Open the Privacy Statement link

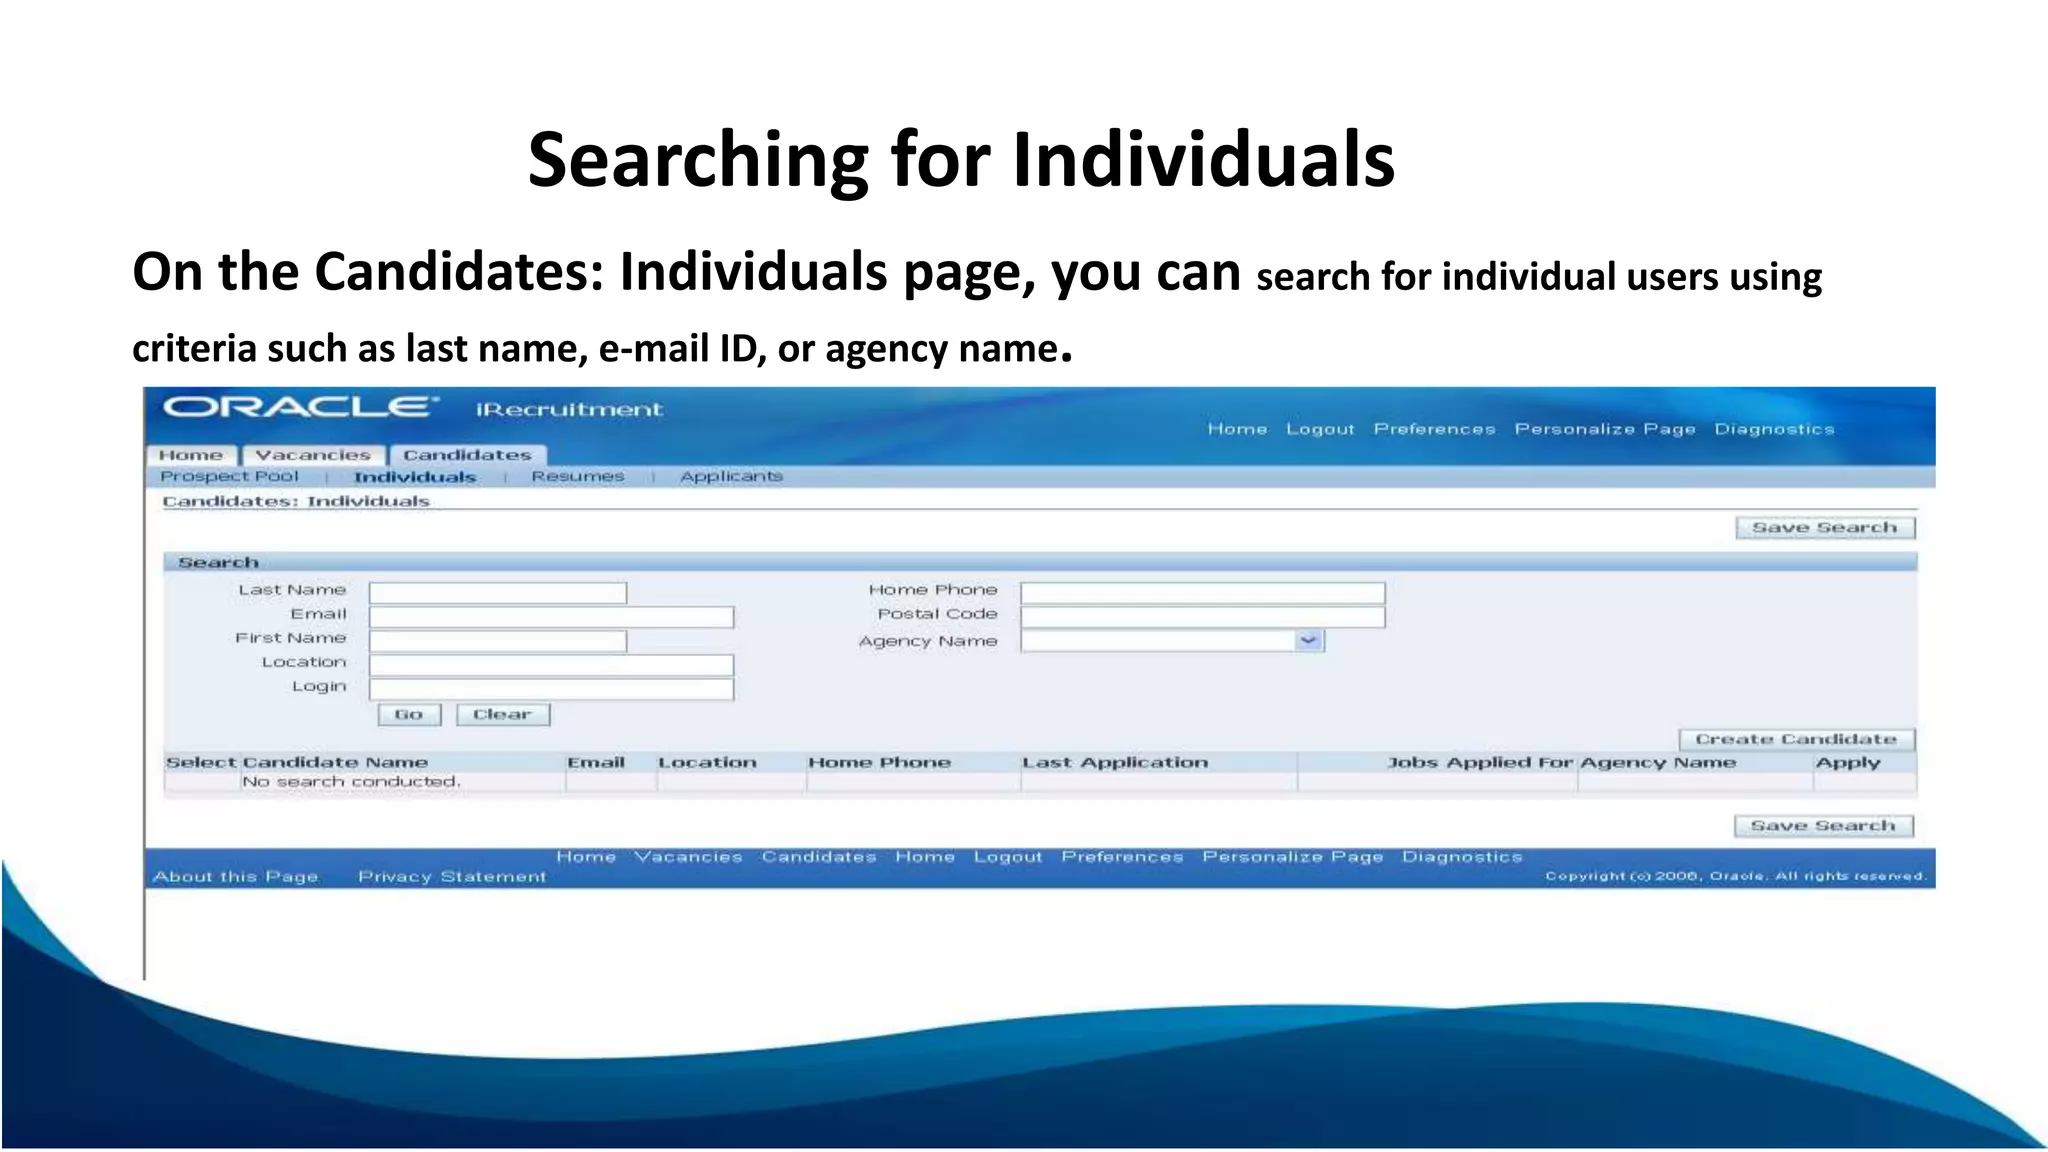(452, 877)
